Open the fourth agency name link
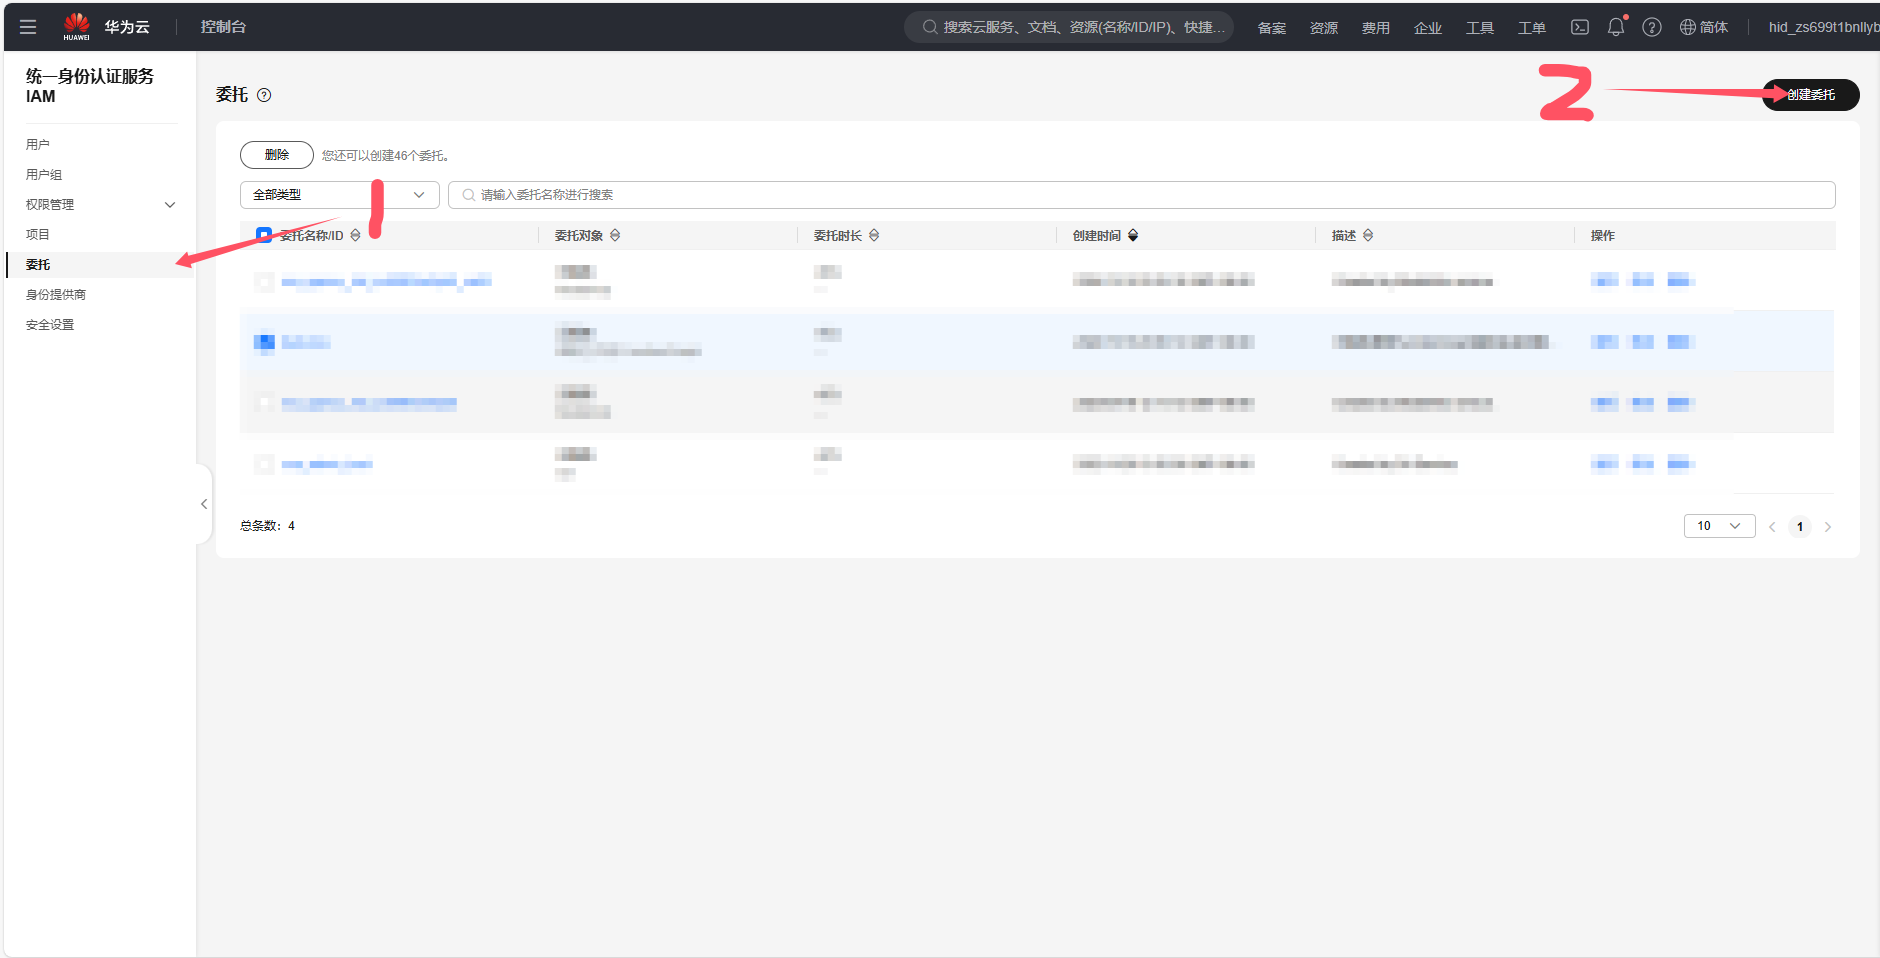Image resolution: width=1880 pixels, height=958 pixels. tap(327, 464)
